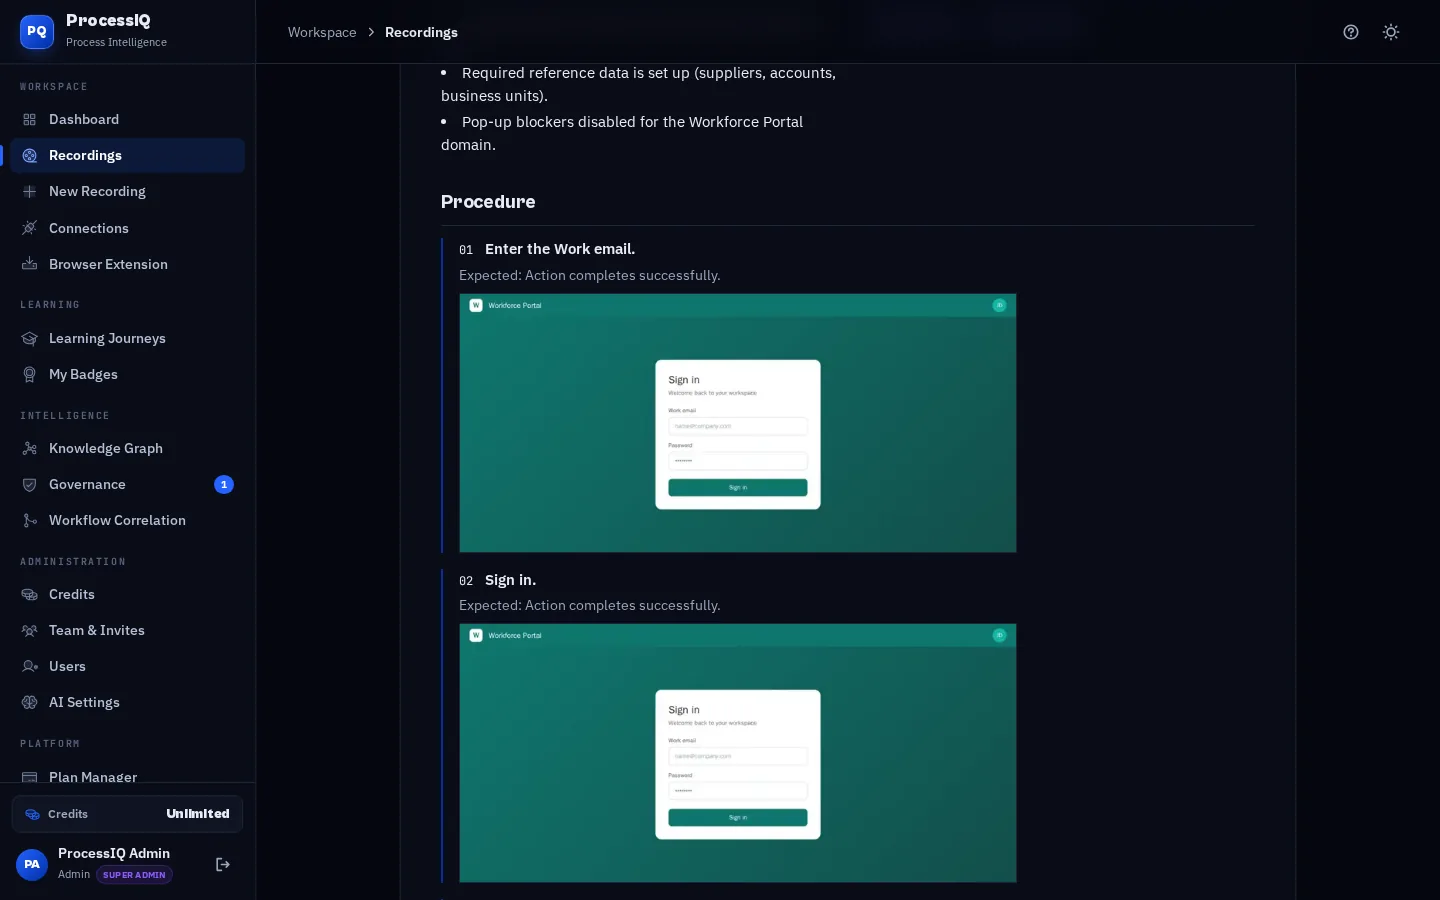
Task: Toggle the light/dark theme sun icon
Action: (1391, 32)
